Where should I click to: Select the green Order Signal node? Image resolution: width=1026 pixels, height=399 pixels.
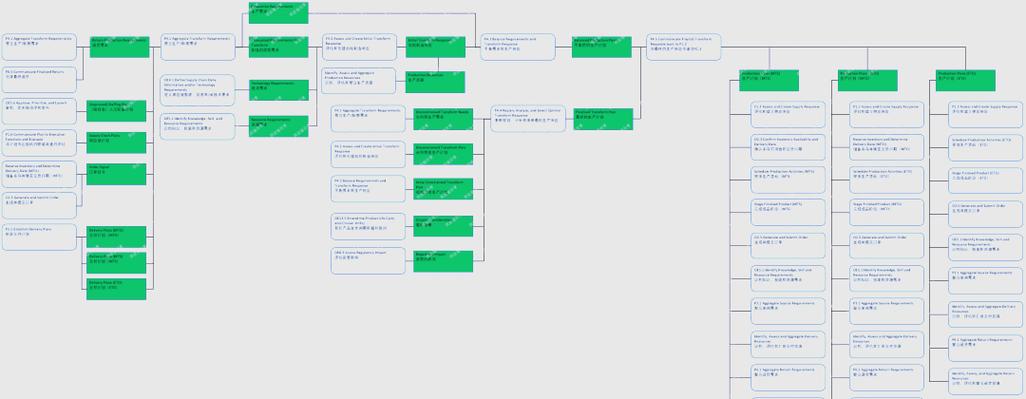click(x=116, y=174)
